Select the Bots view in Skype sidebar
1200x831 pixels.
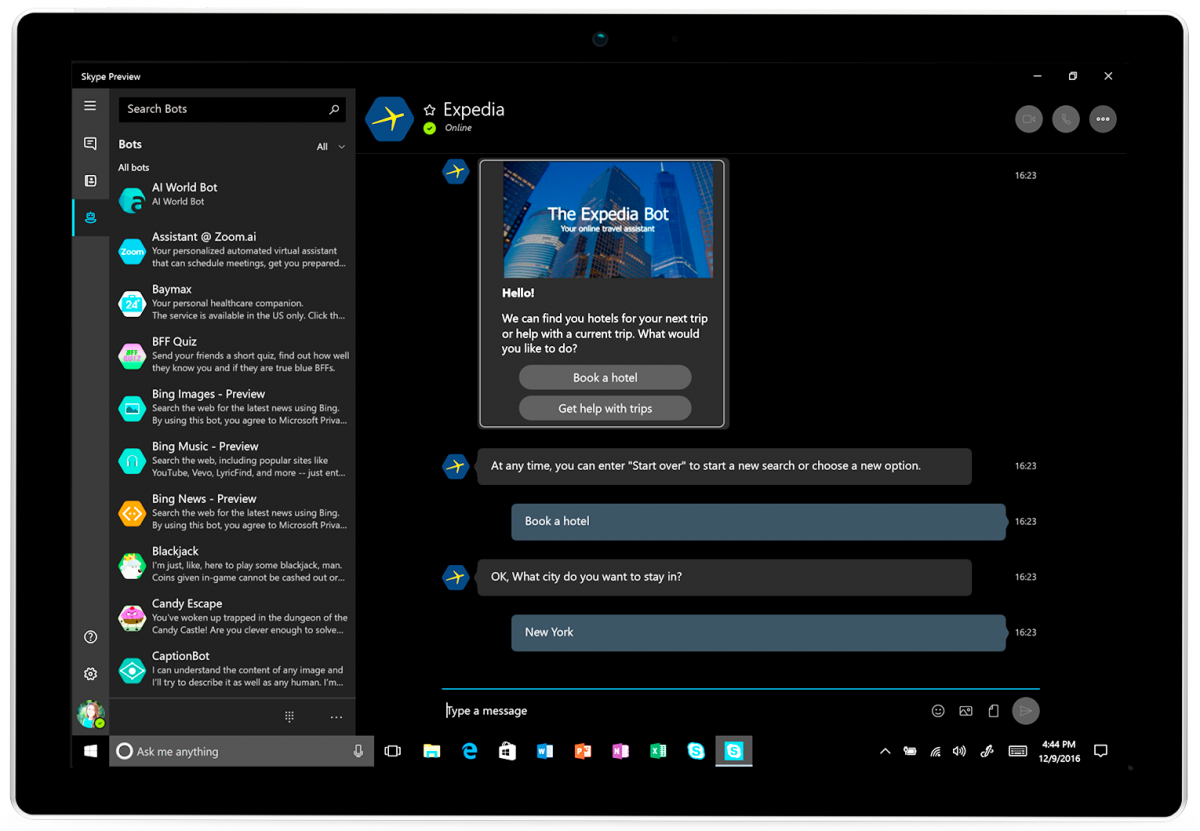tap(90, 218)
